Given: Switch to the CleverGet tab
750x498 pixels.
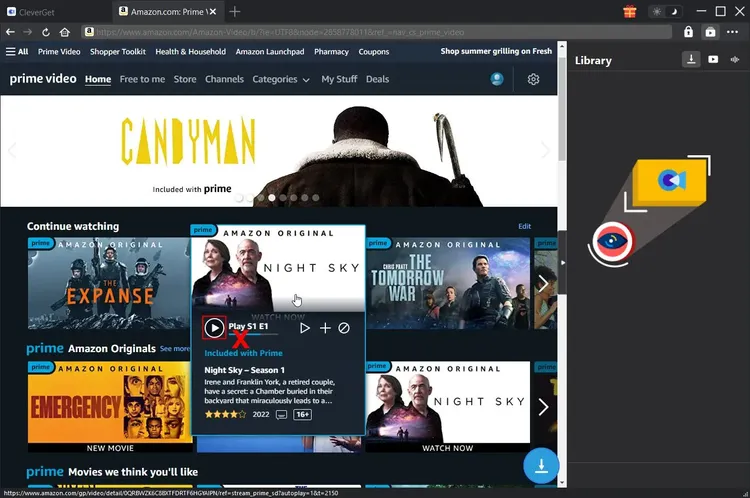Looking at the screenshot, I should point(49,11).
